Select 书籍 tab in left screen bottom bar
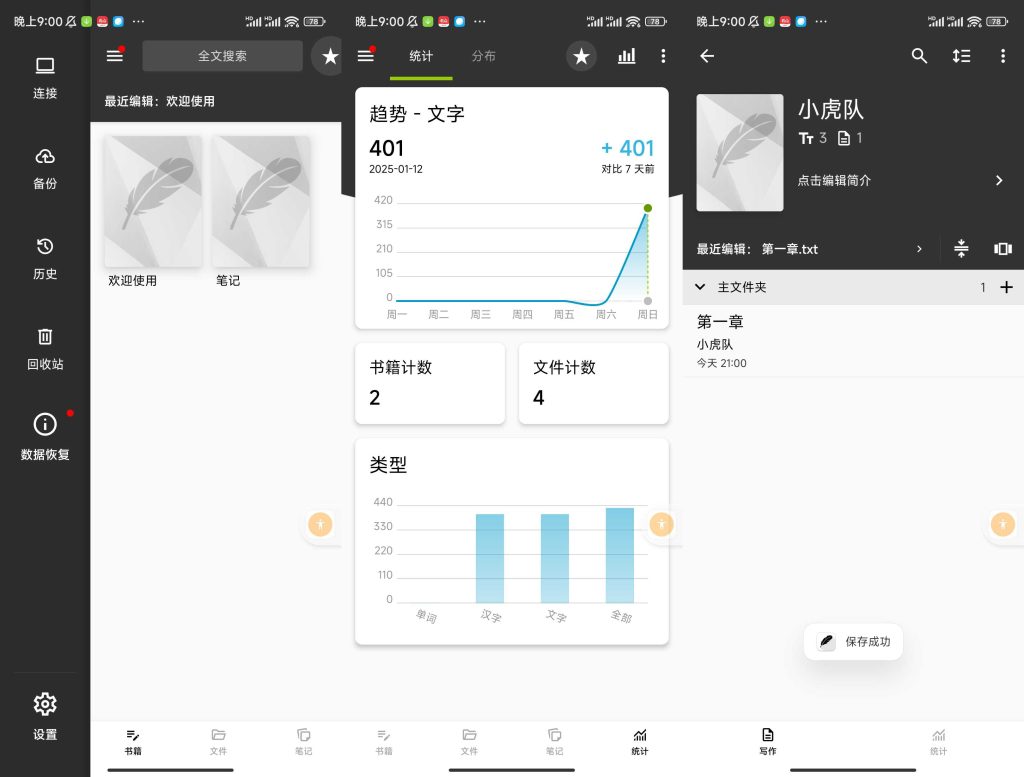This screenshot has width=1024, height=777. tap(133, 742)
